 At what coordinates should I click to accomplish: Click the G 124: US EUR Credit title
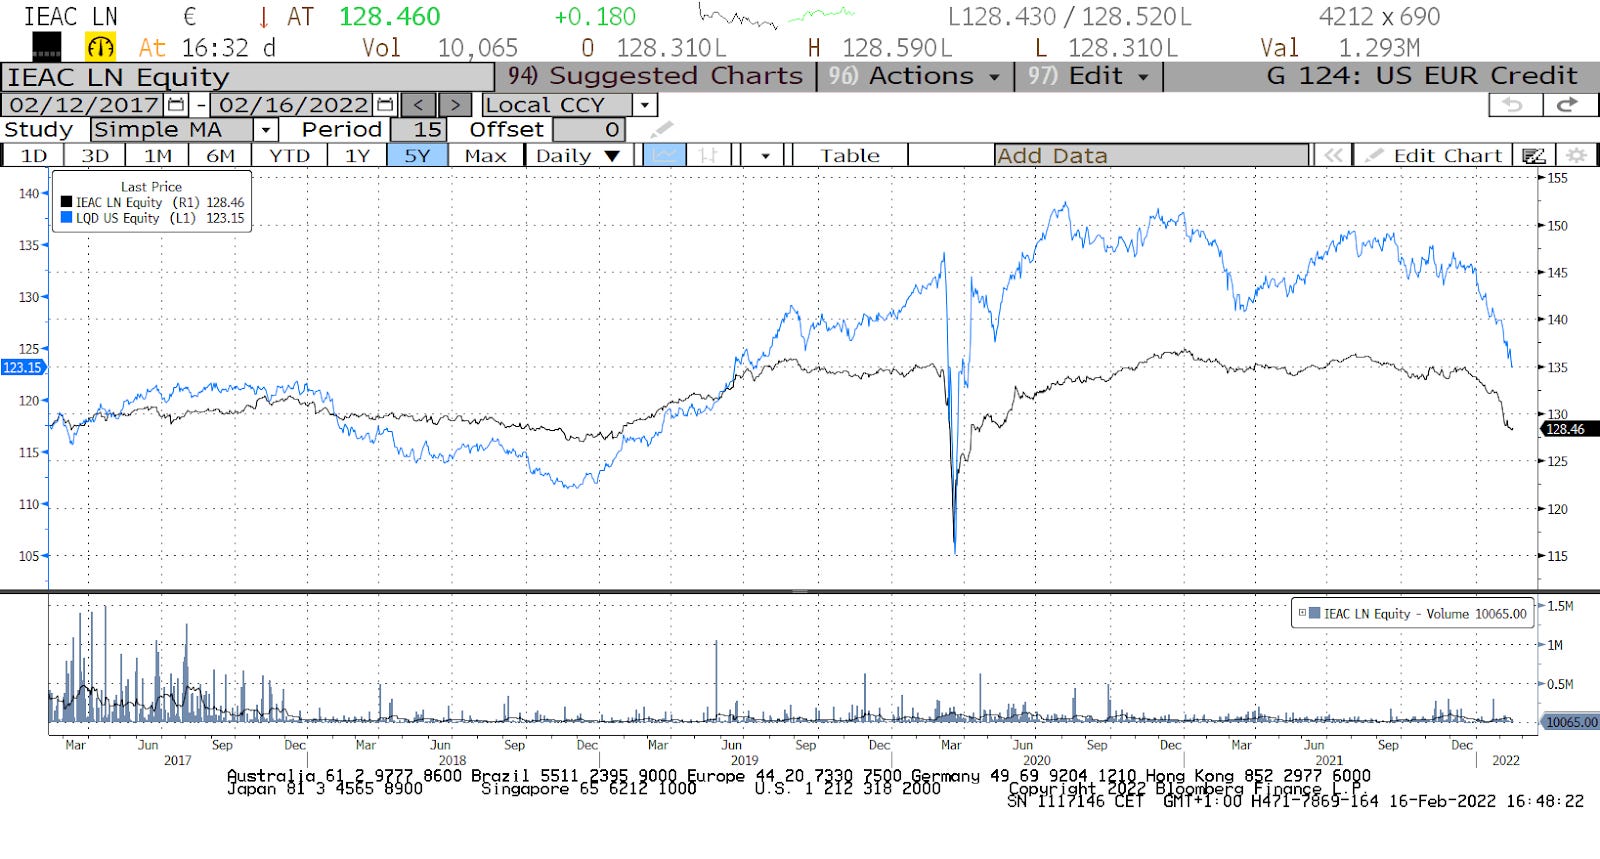(x=1422, y=77)
